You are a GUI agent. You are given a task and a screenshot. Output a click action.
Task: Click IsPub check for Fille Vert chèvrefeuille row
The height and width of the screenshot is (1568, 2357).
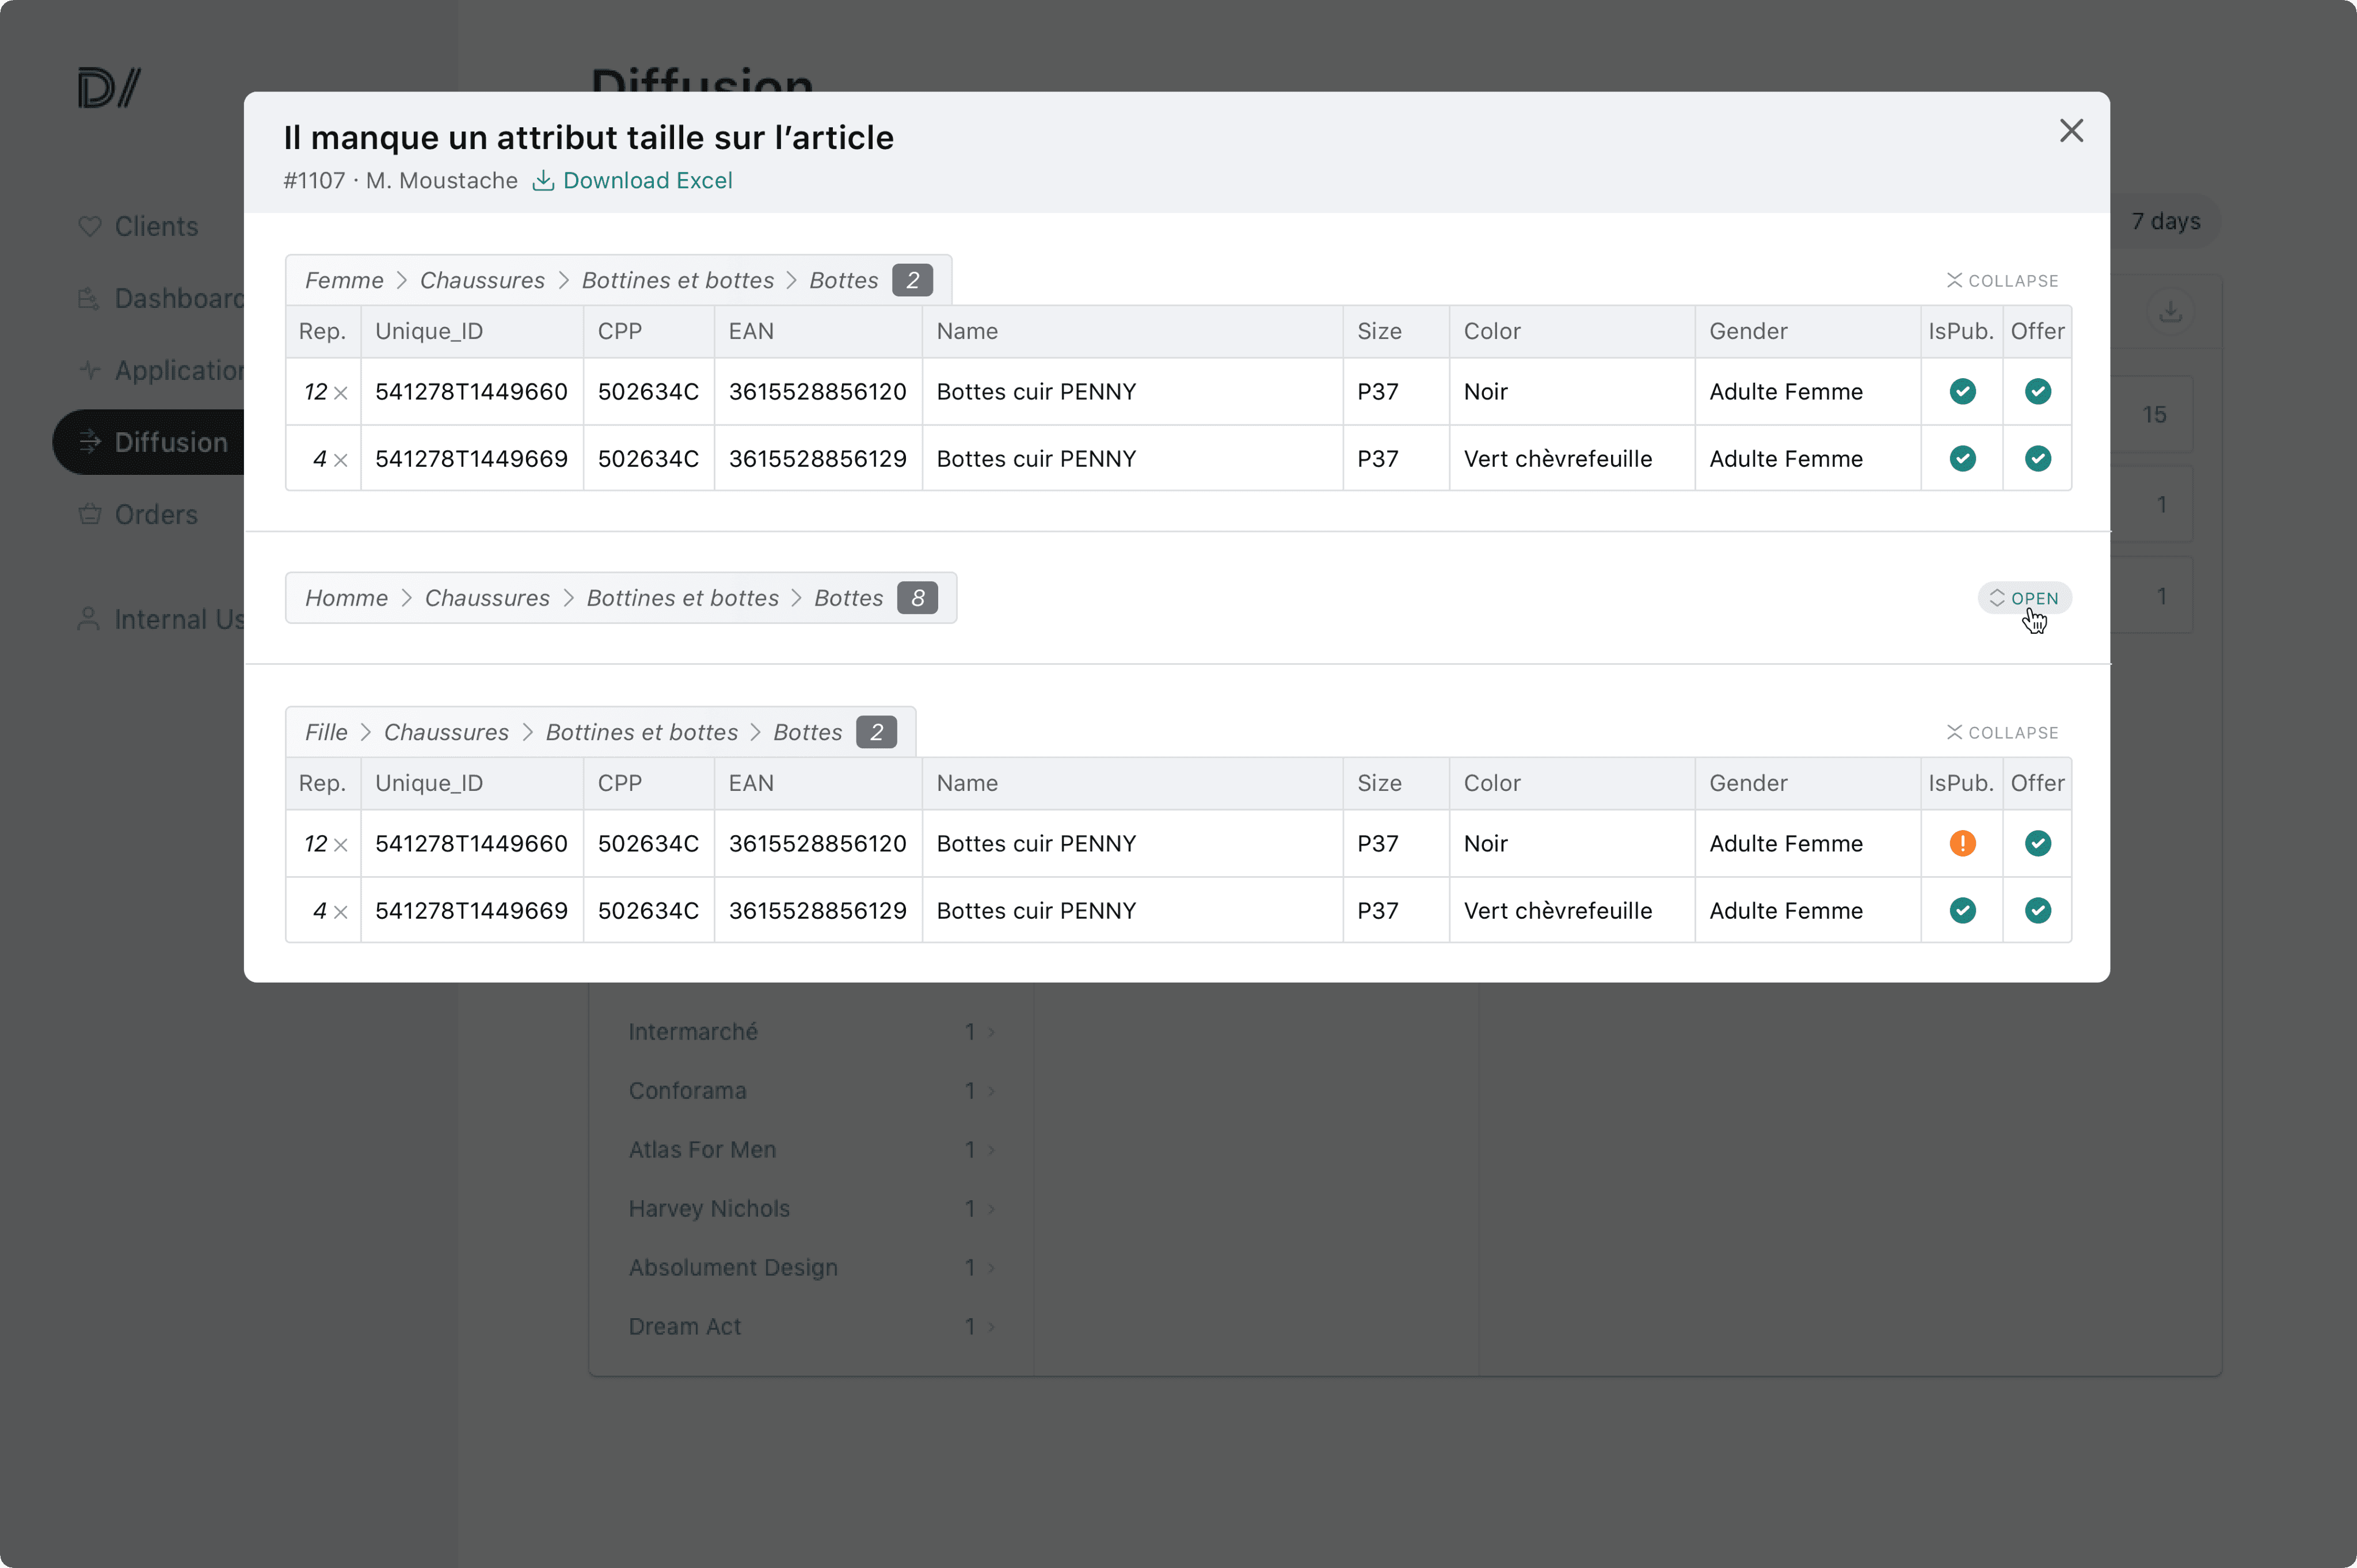(1962, 911)
